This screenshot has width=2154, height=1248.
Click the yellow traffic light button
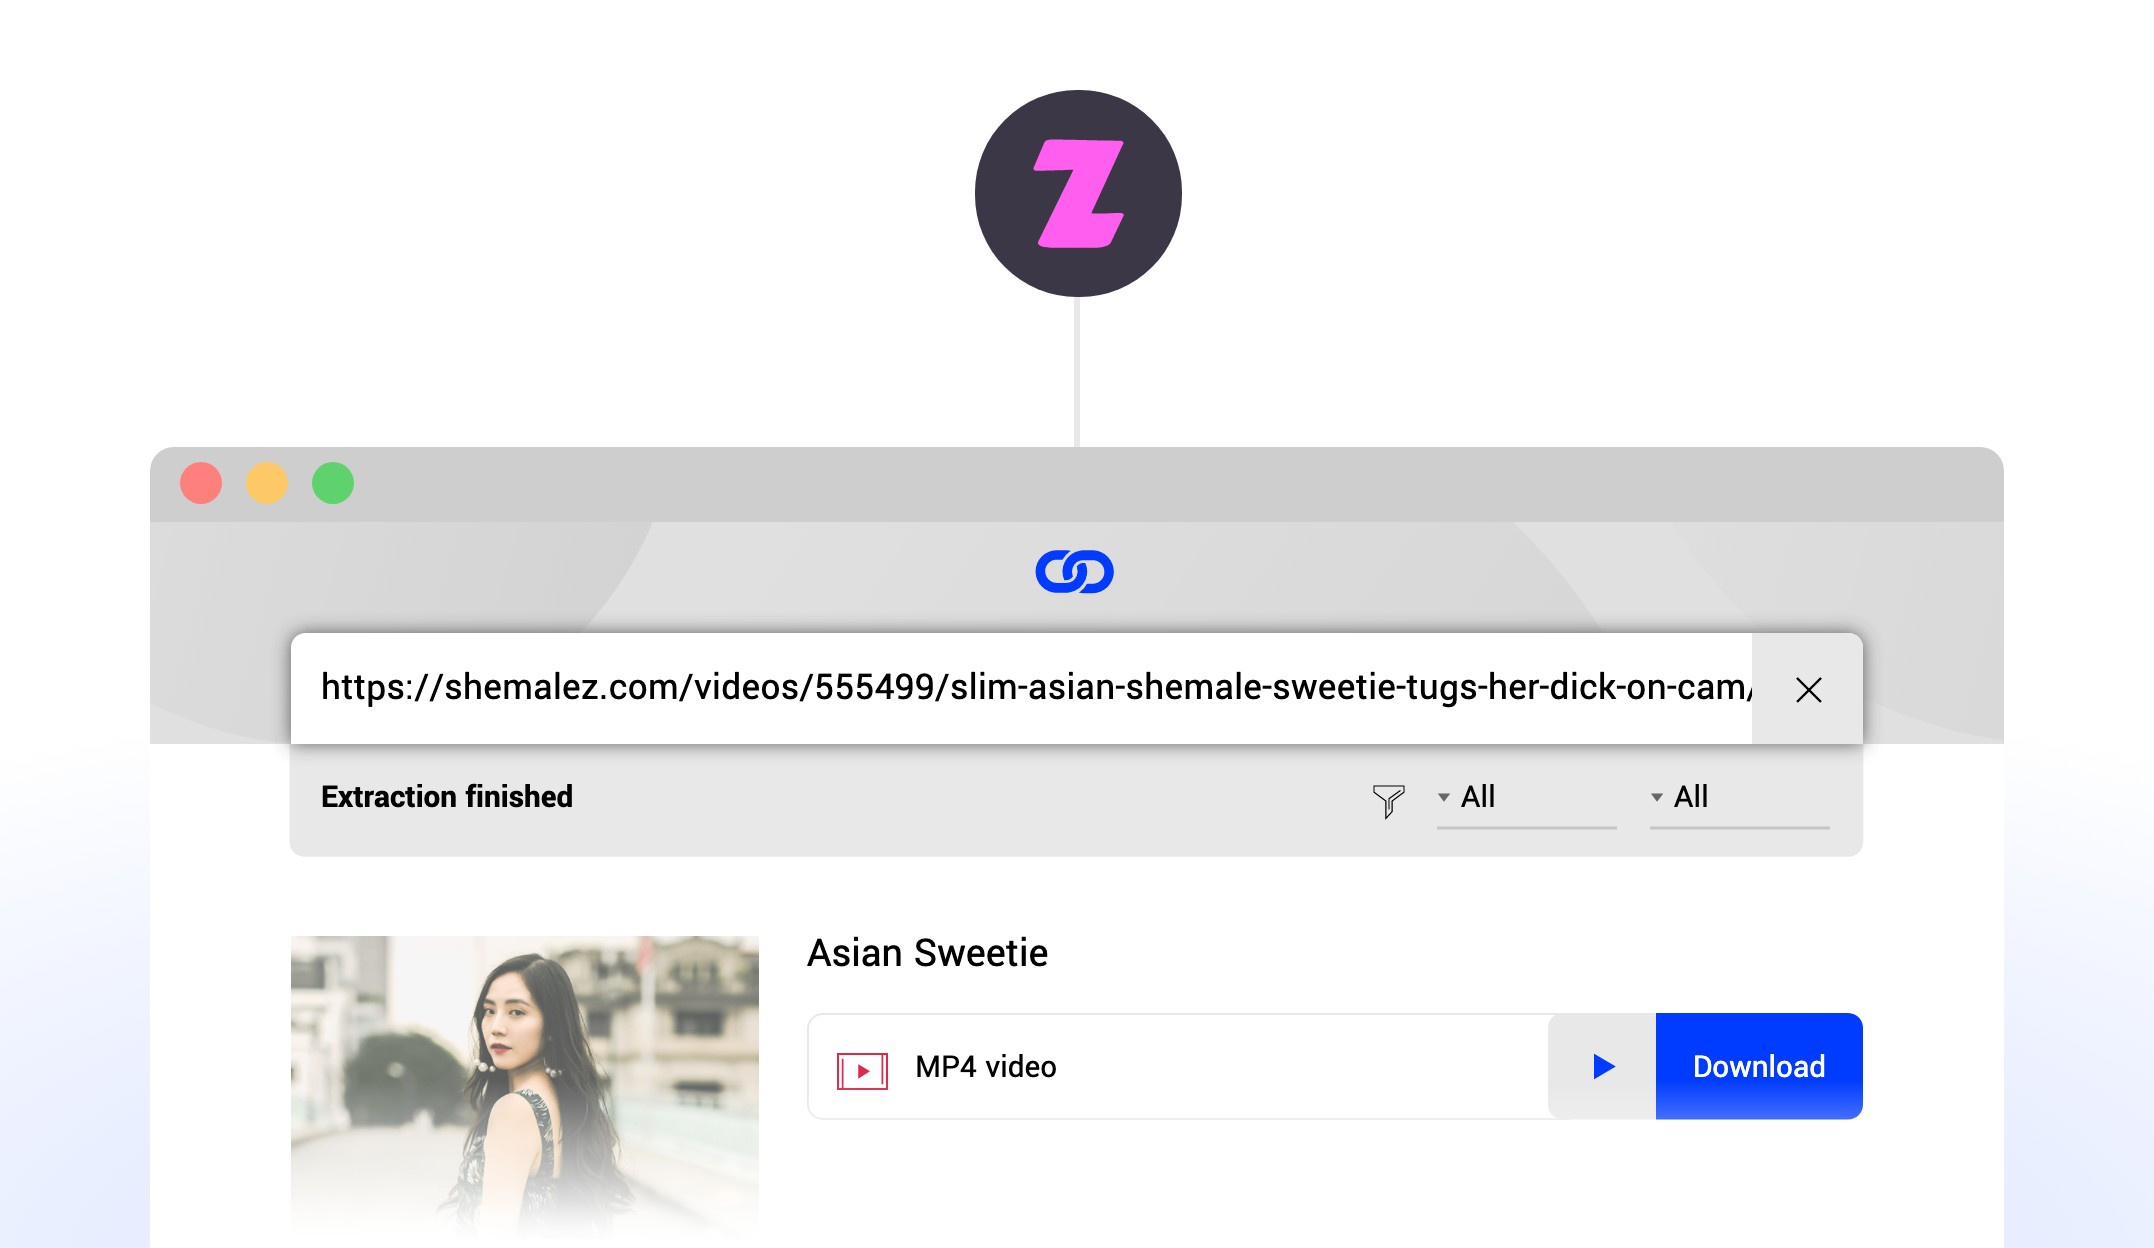(267, 483)
